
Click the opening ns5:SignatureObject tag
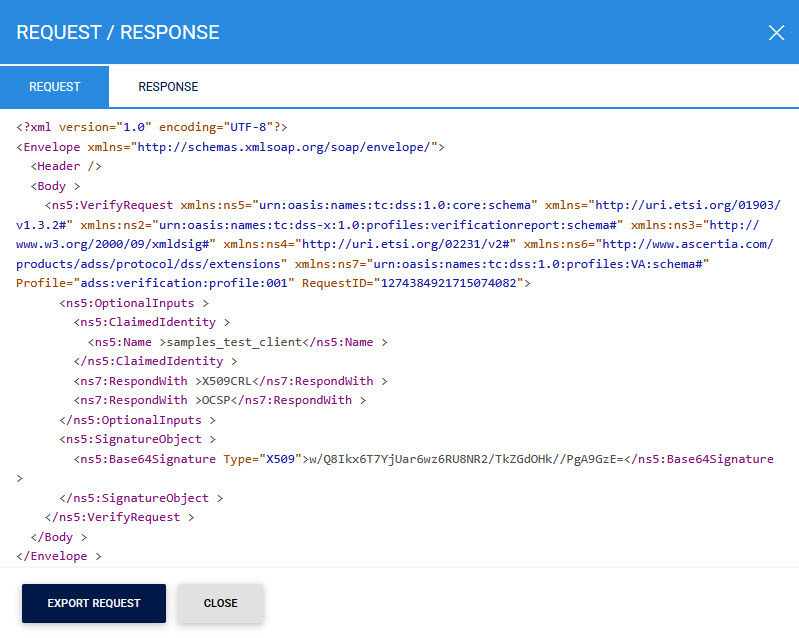138,439
